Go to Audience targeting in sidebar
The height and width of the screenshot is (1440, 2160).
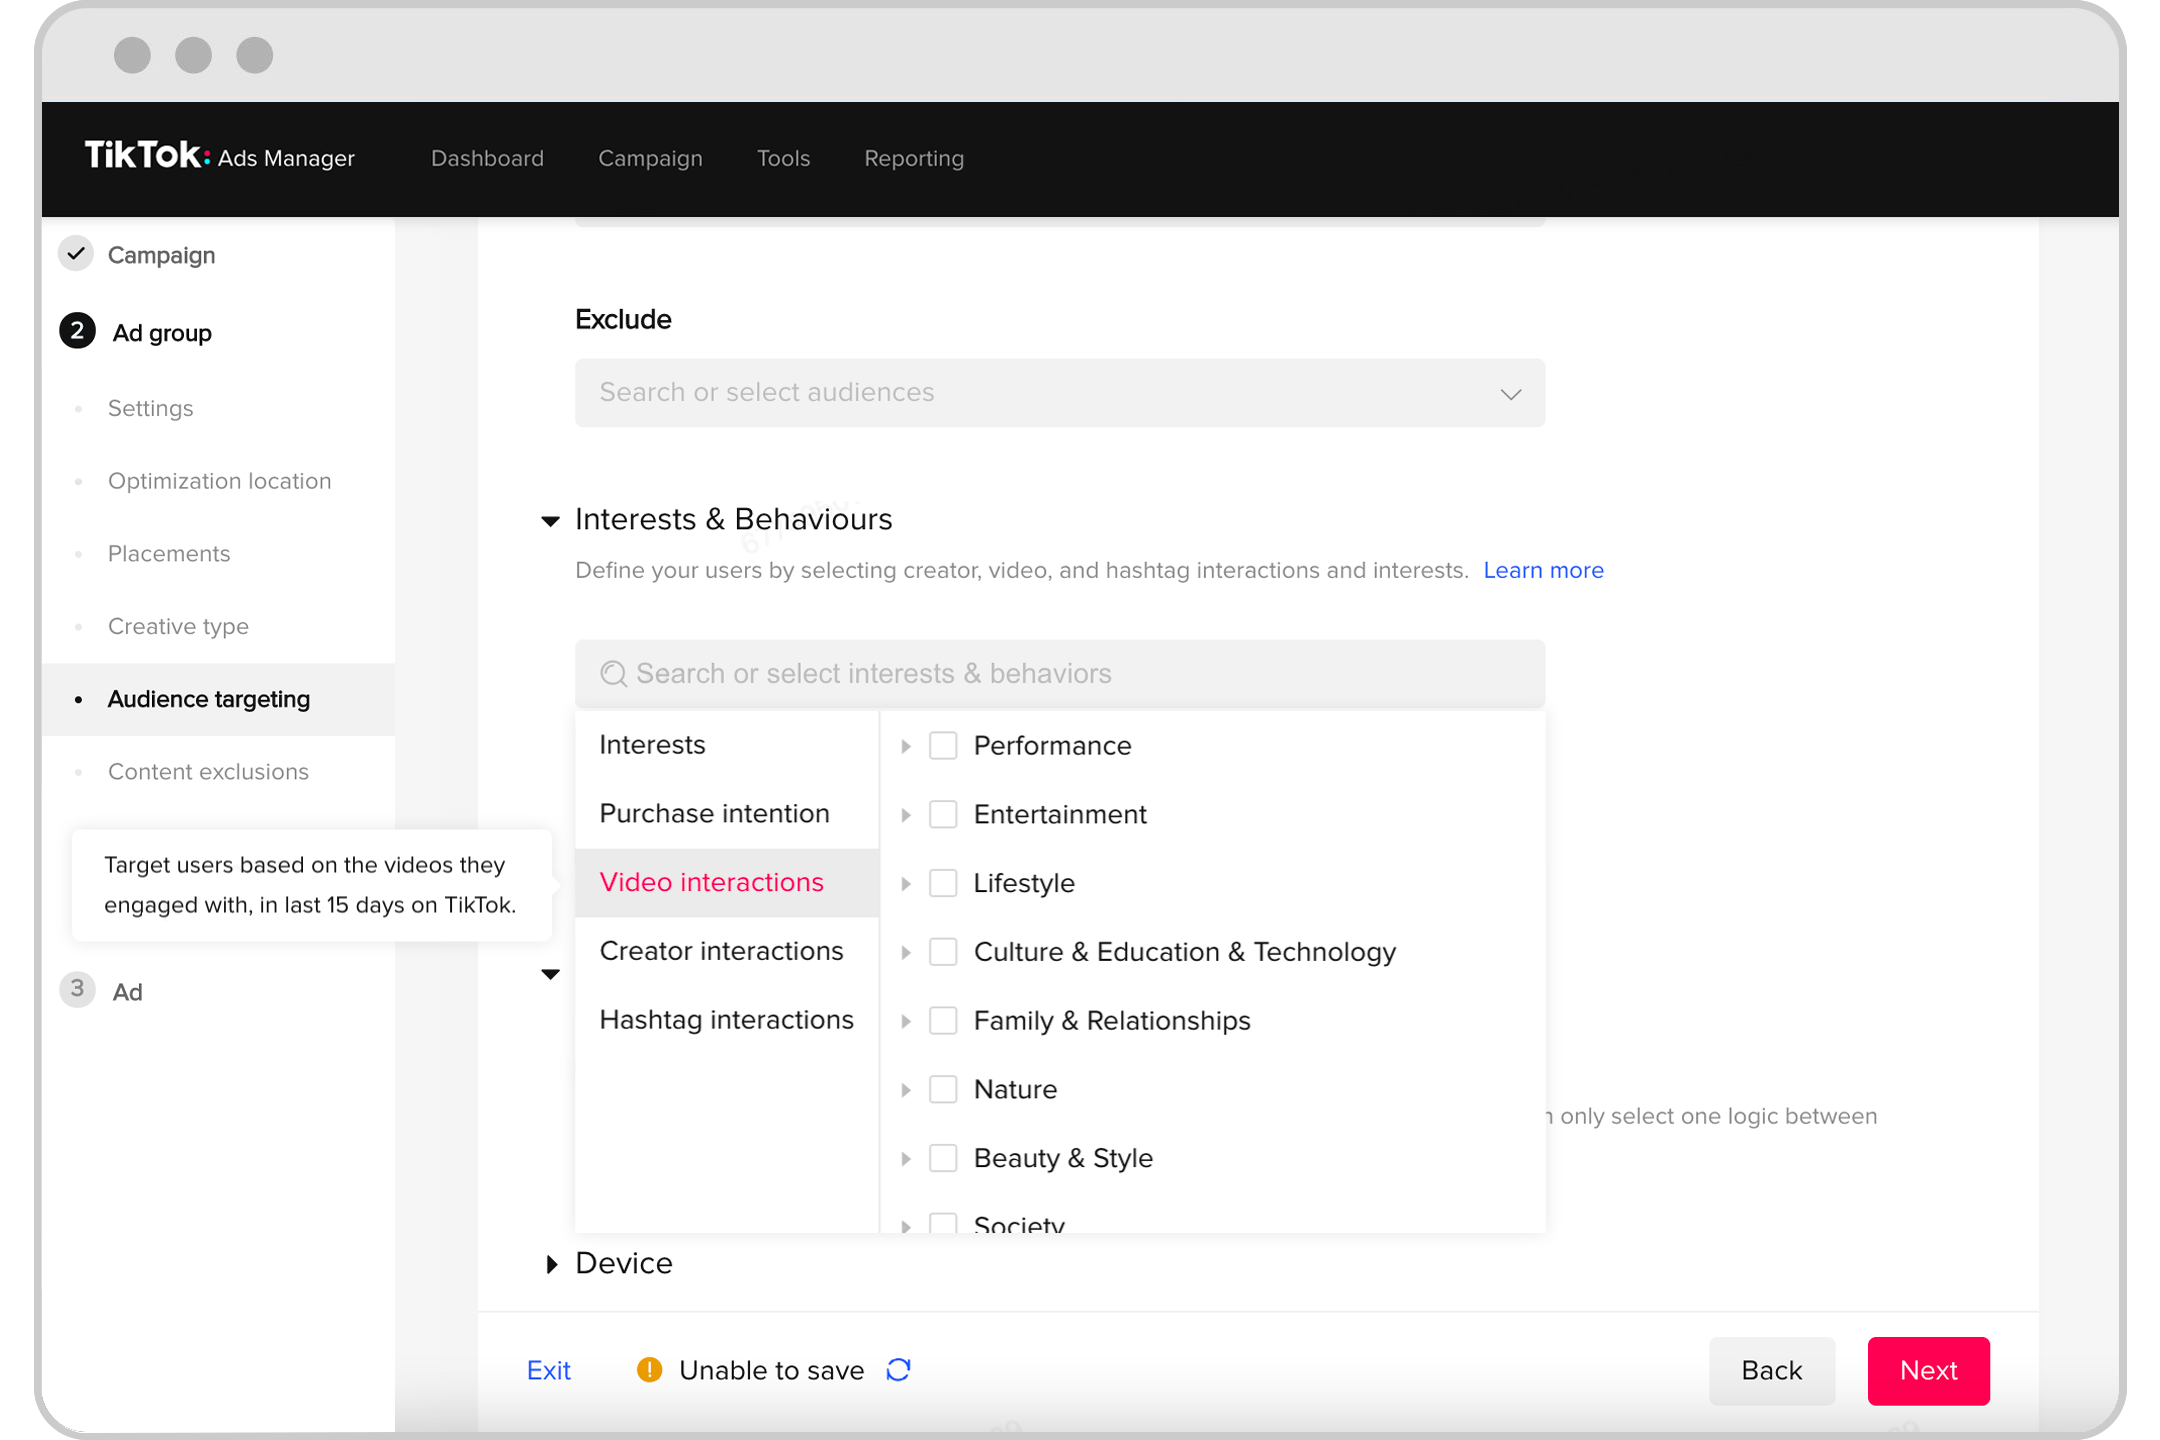[218, 699]
